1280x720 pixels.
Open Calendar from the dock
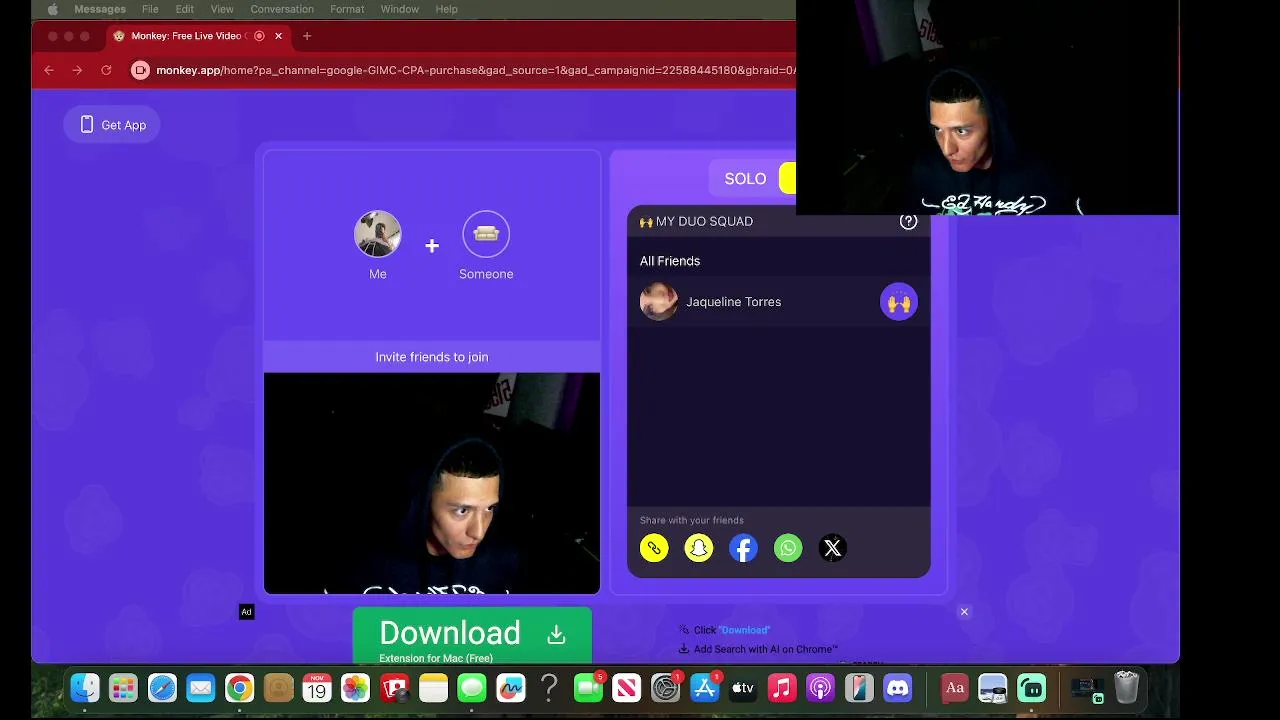tap(317, 688)
